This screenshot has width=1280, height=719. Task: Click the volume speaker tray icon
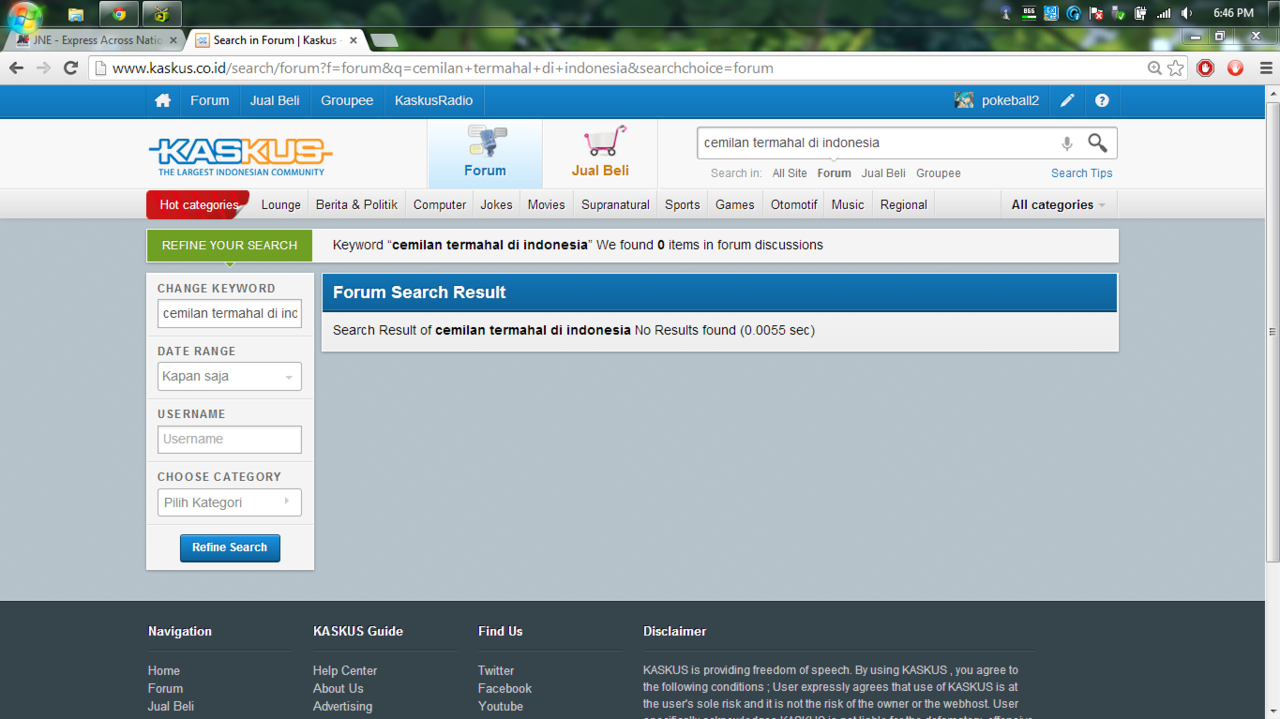[1186, 13]
